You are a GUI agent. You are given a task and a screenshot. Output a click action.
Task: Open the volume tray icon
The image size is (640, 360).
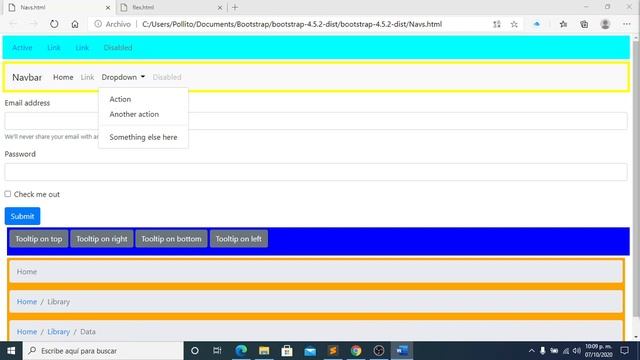(x=576, y=351)
